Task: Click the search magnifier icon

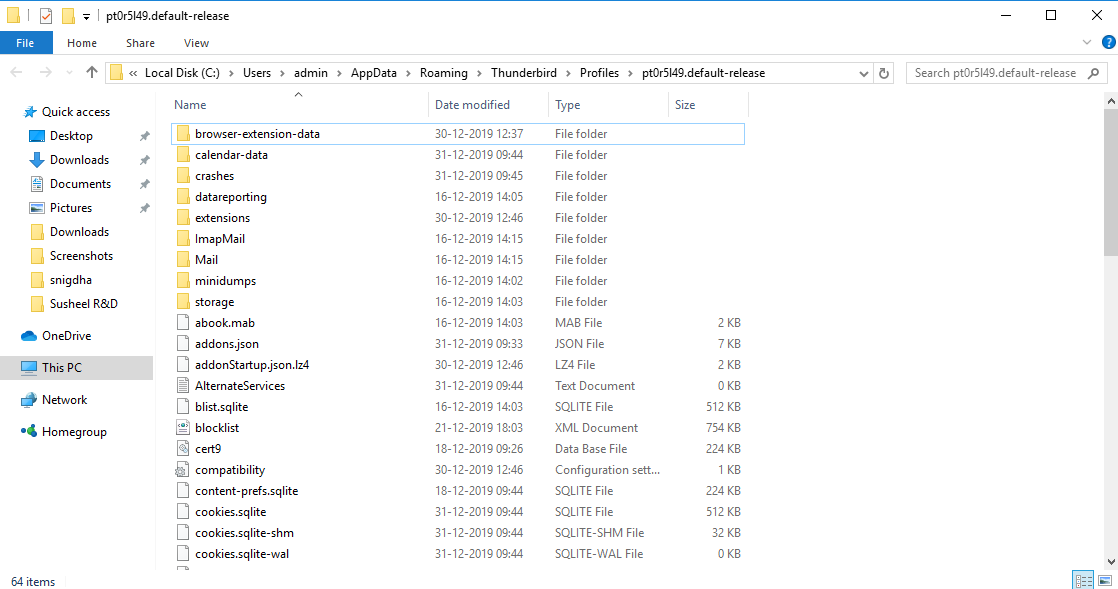Action: (1094, 73)
